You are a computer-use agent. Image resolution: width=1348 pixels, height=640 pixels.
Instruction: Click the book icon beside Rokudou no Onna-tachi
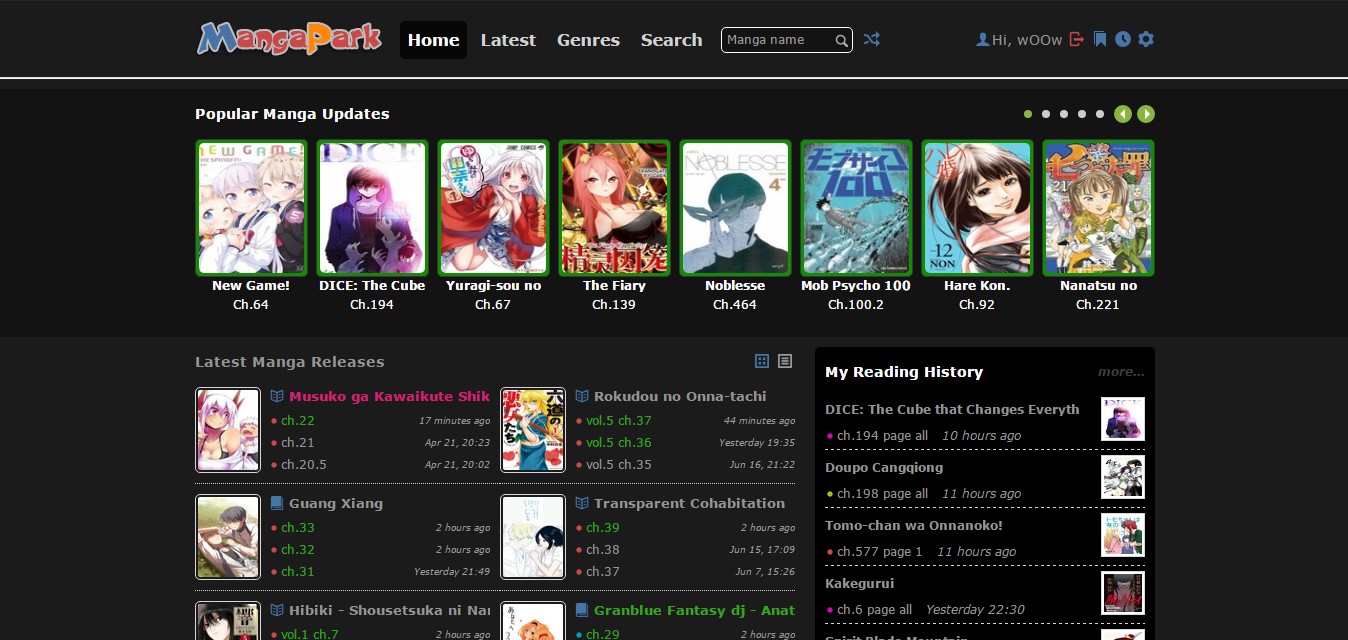click(x=582, y=396)
